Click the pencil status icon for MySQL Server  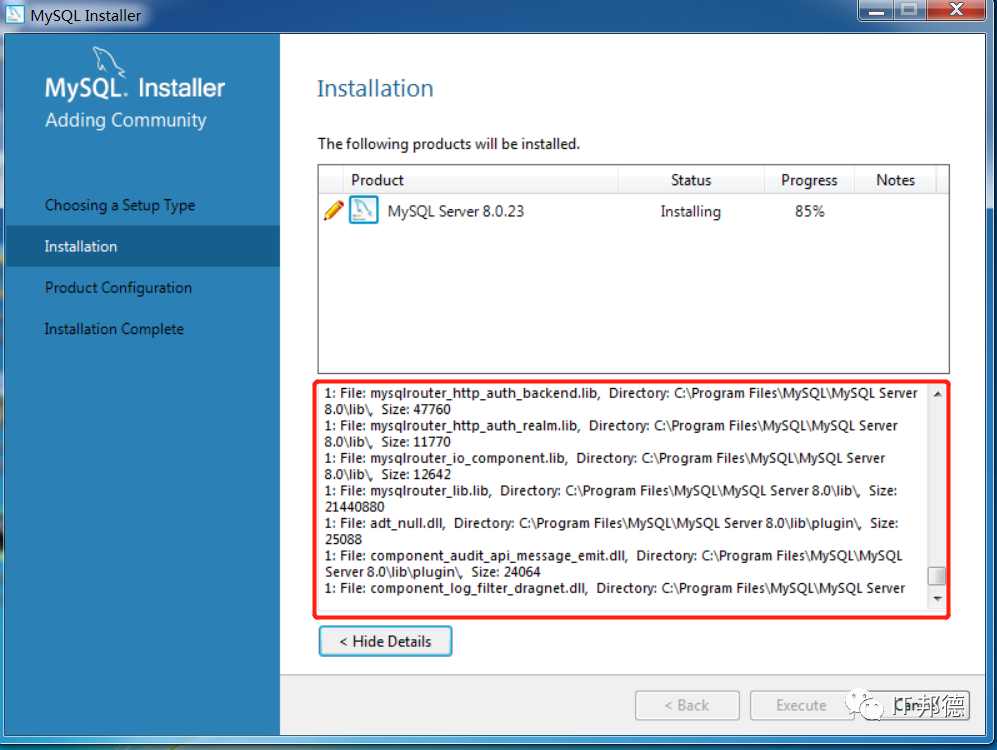(x=334, y=210)
